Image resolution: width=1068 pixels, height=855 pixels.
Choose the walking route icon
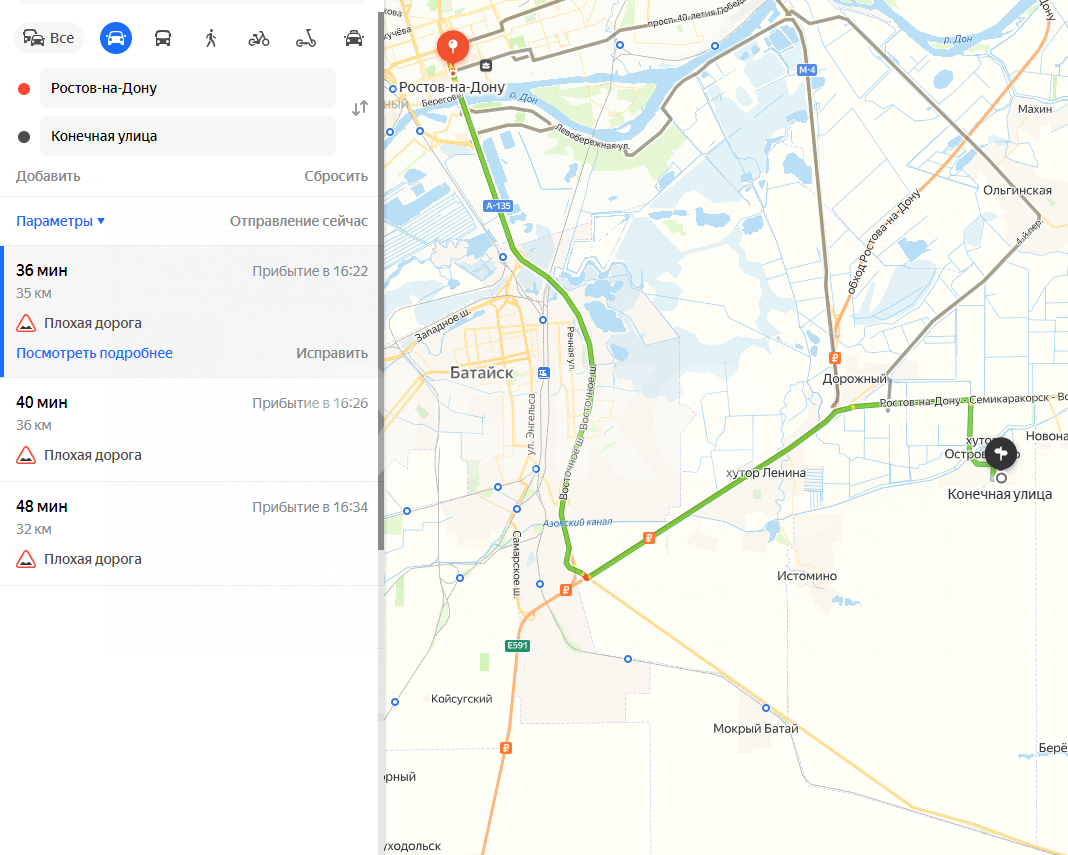(210, 38)
